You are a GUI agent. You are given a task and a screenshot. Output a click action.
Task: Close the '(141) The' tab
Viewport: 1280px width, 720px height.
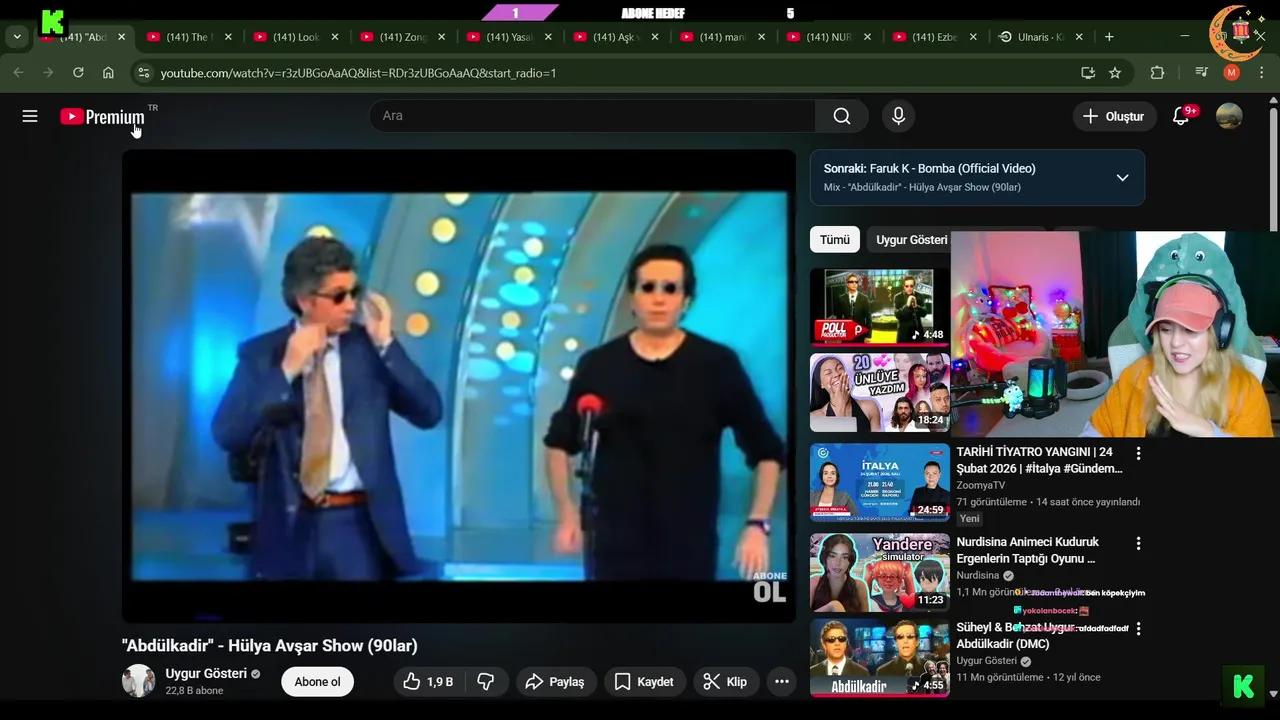[x=228, y=37]
